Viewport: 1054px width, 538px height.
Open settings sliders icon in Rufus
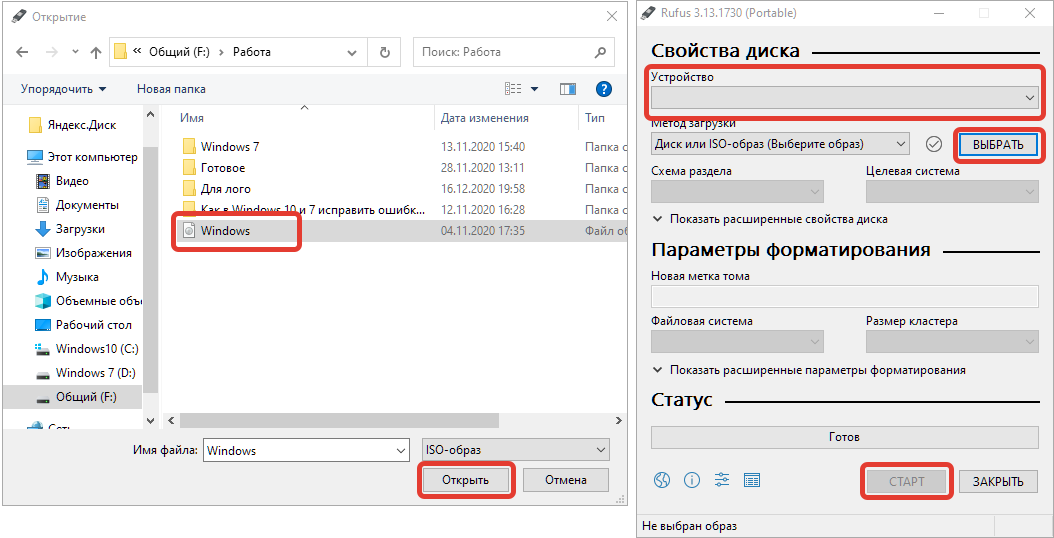click(722, 480)
